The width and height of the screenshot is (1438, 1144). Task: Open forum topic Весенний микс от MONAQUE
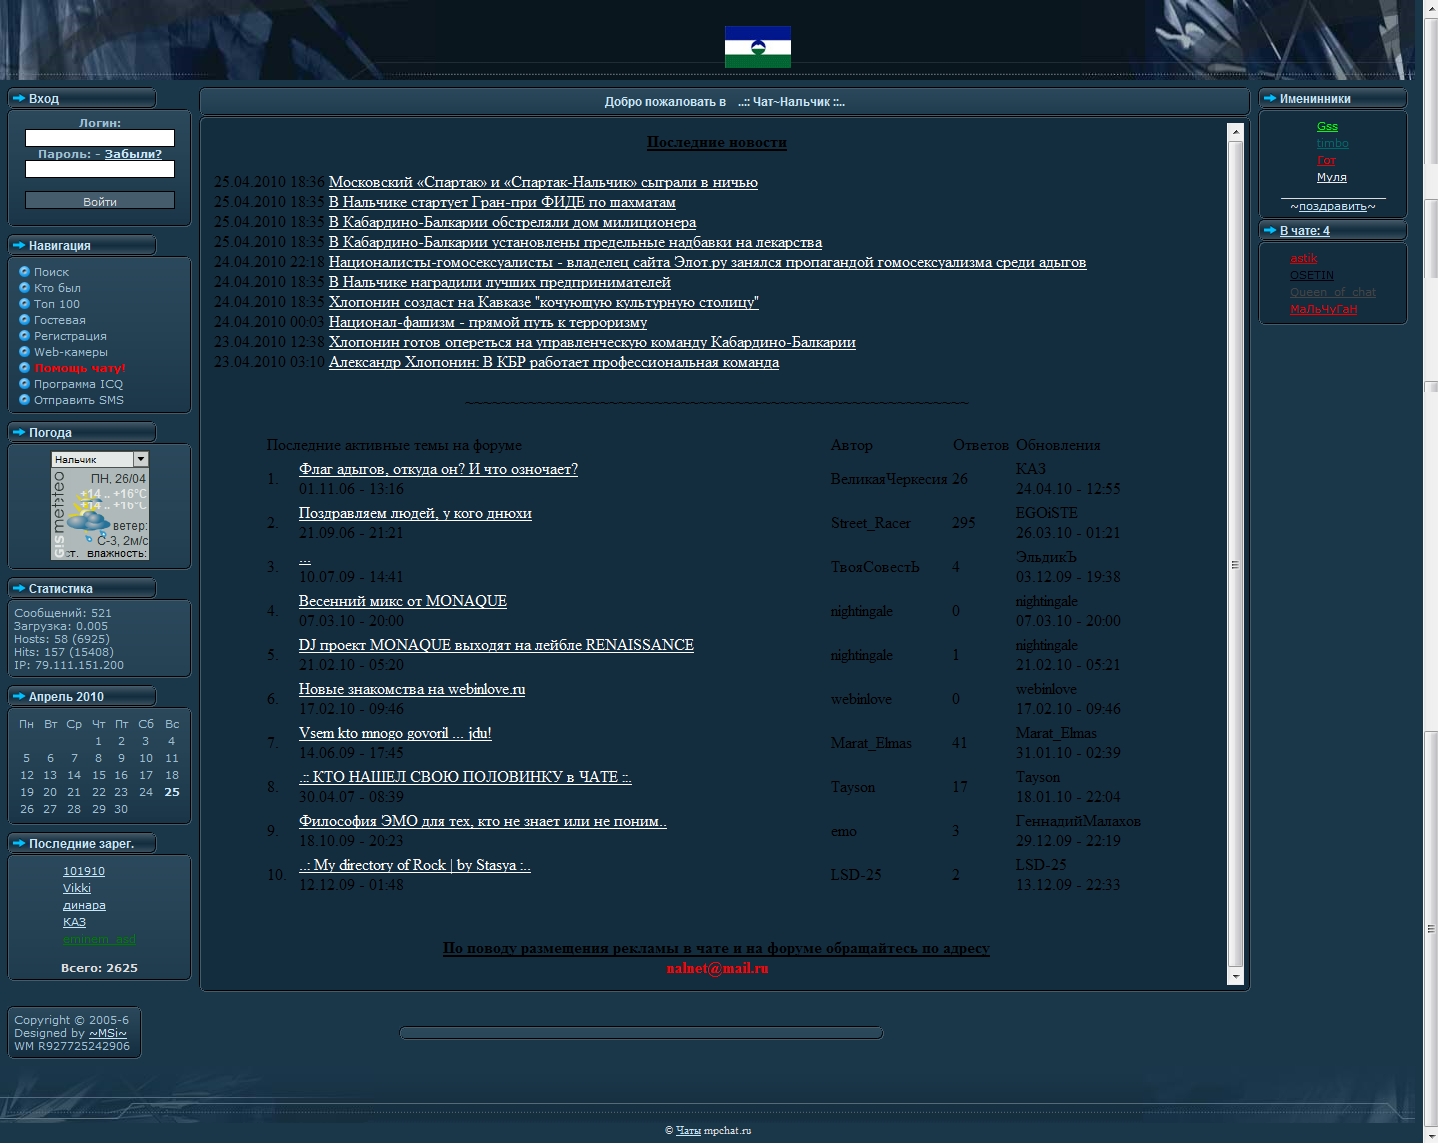tap(402, 601)
